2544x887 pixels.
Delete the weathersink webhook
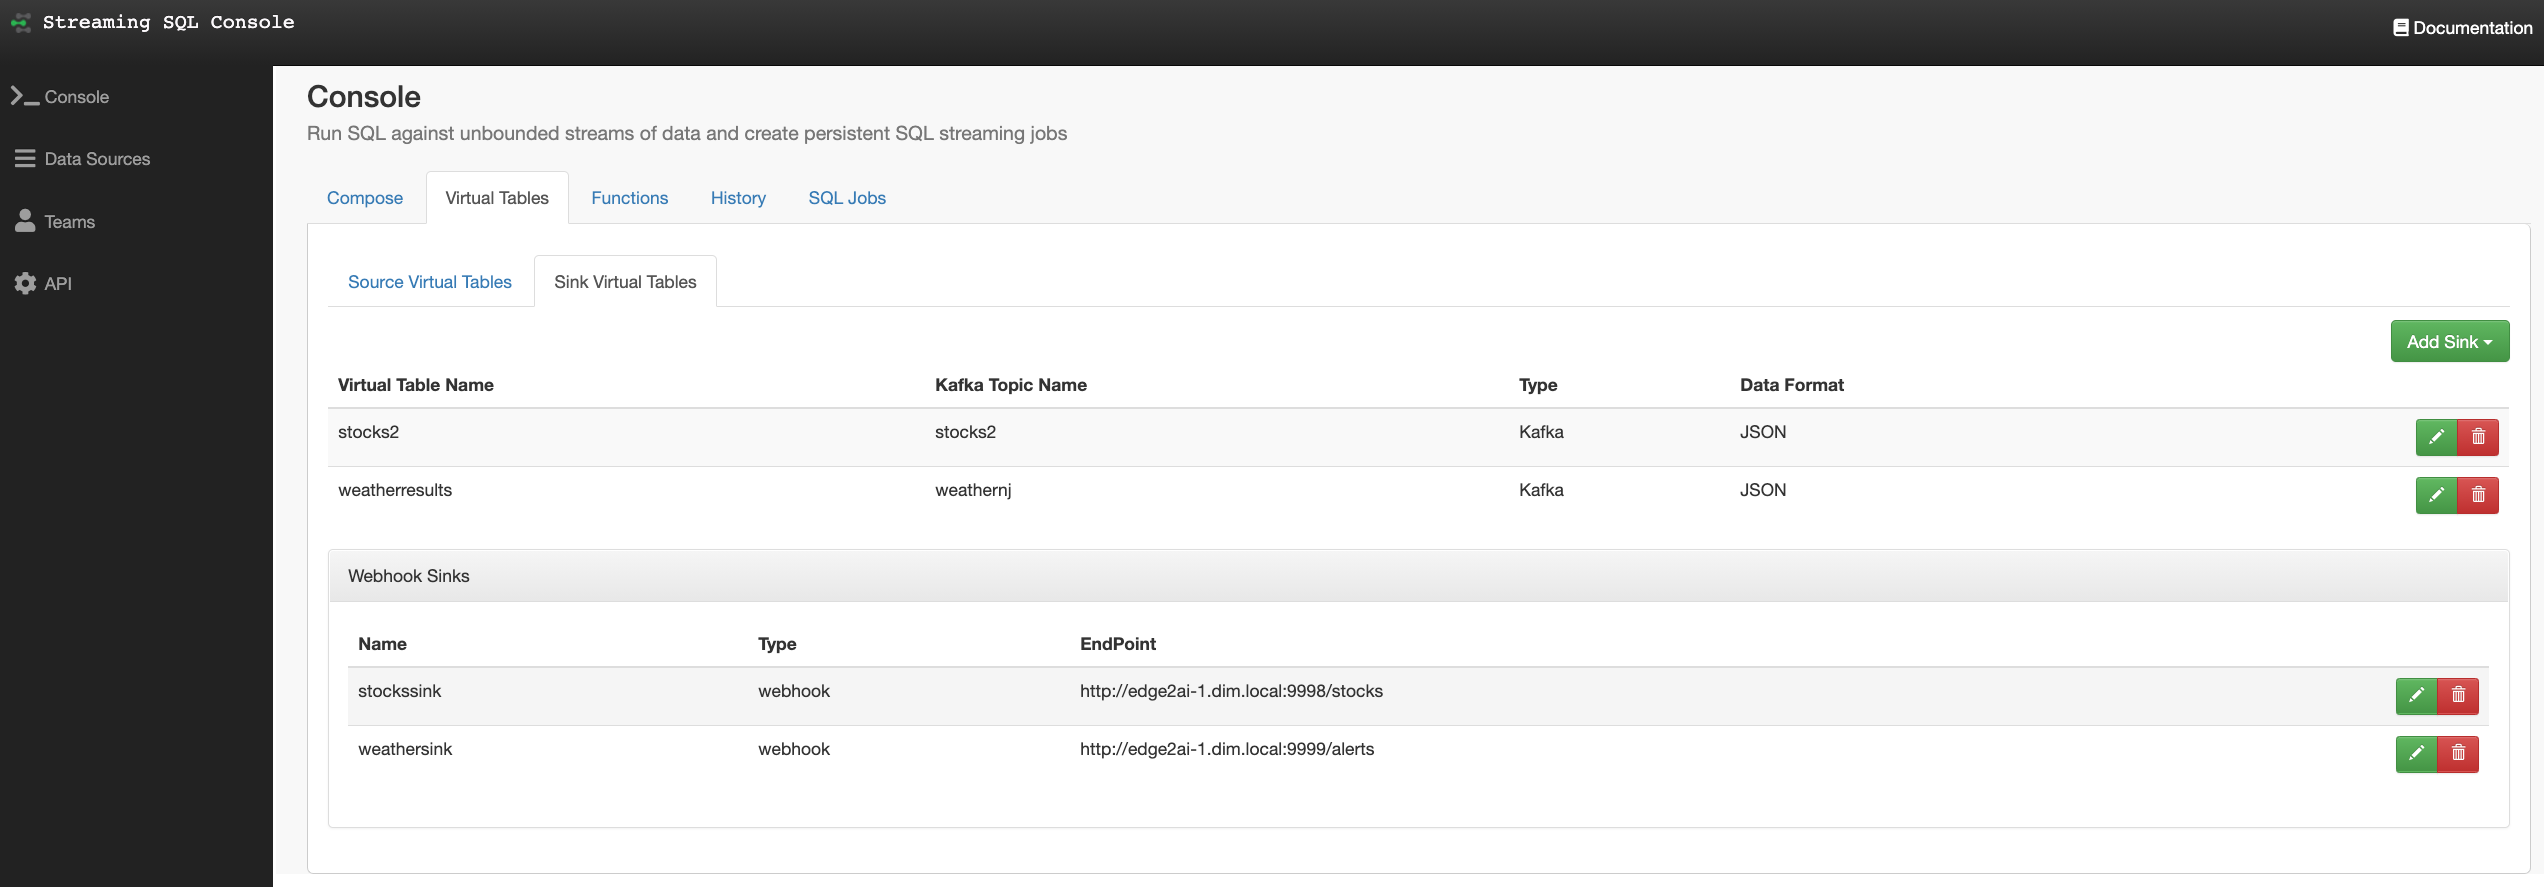tap(2458, 753)
